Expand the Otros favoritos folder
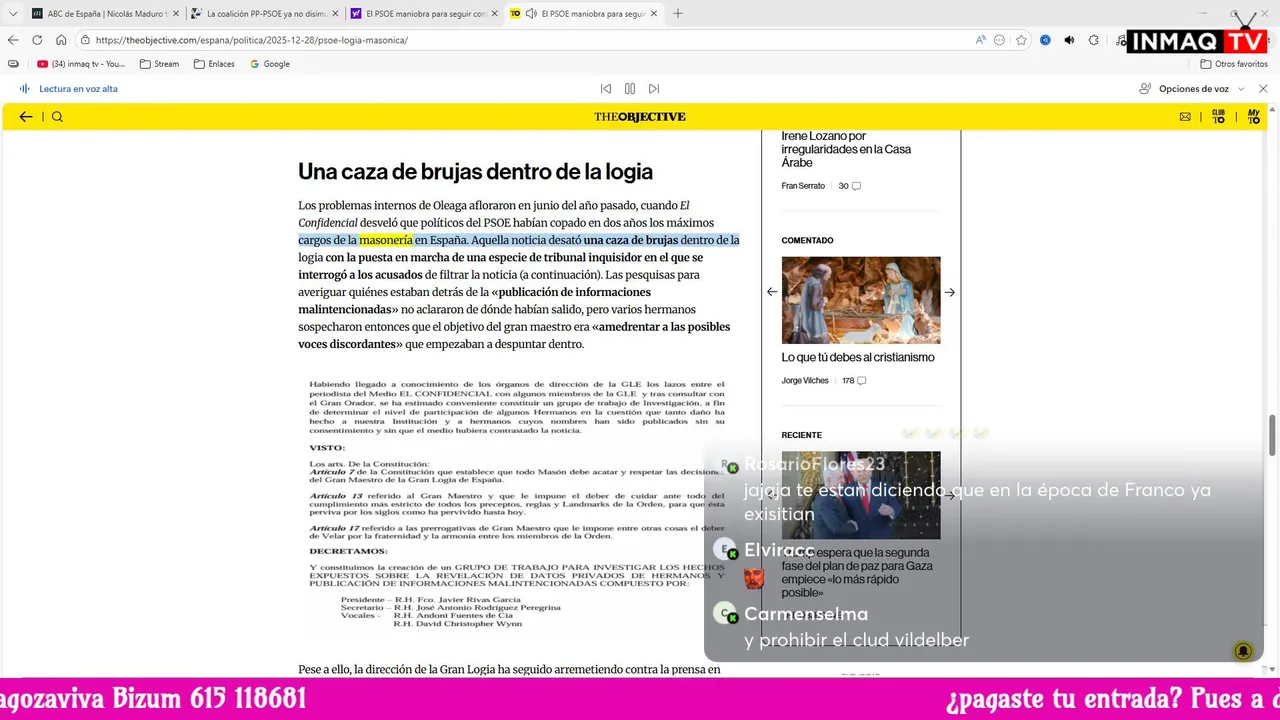This screenshot has height=720, width=1280. (1234, 64)
